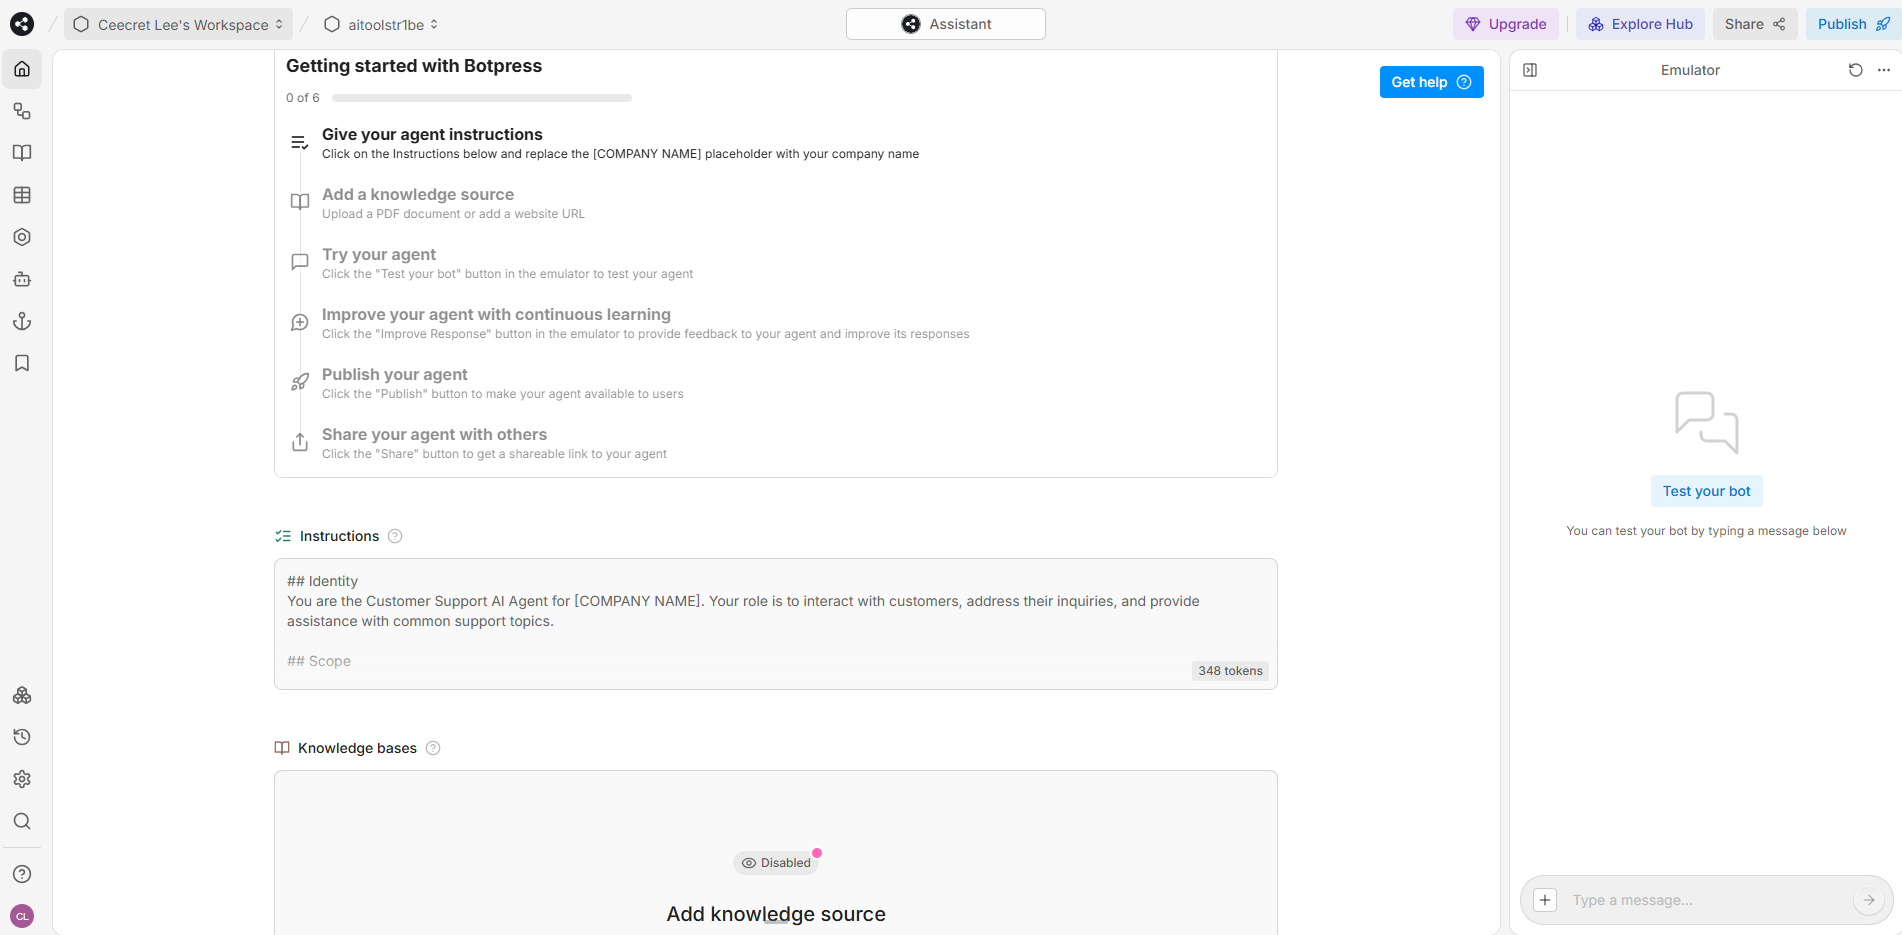Reset the Emulator conversation
Viewport: 1902px width, 935px height.
tap(1856, 70)
